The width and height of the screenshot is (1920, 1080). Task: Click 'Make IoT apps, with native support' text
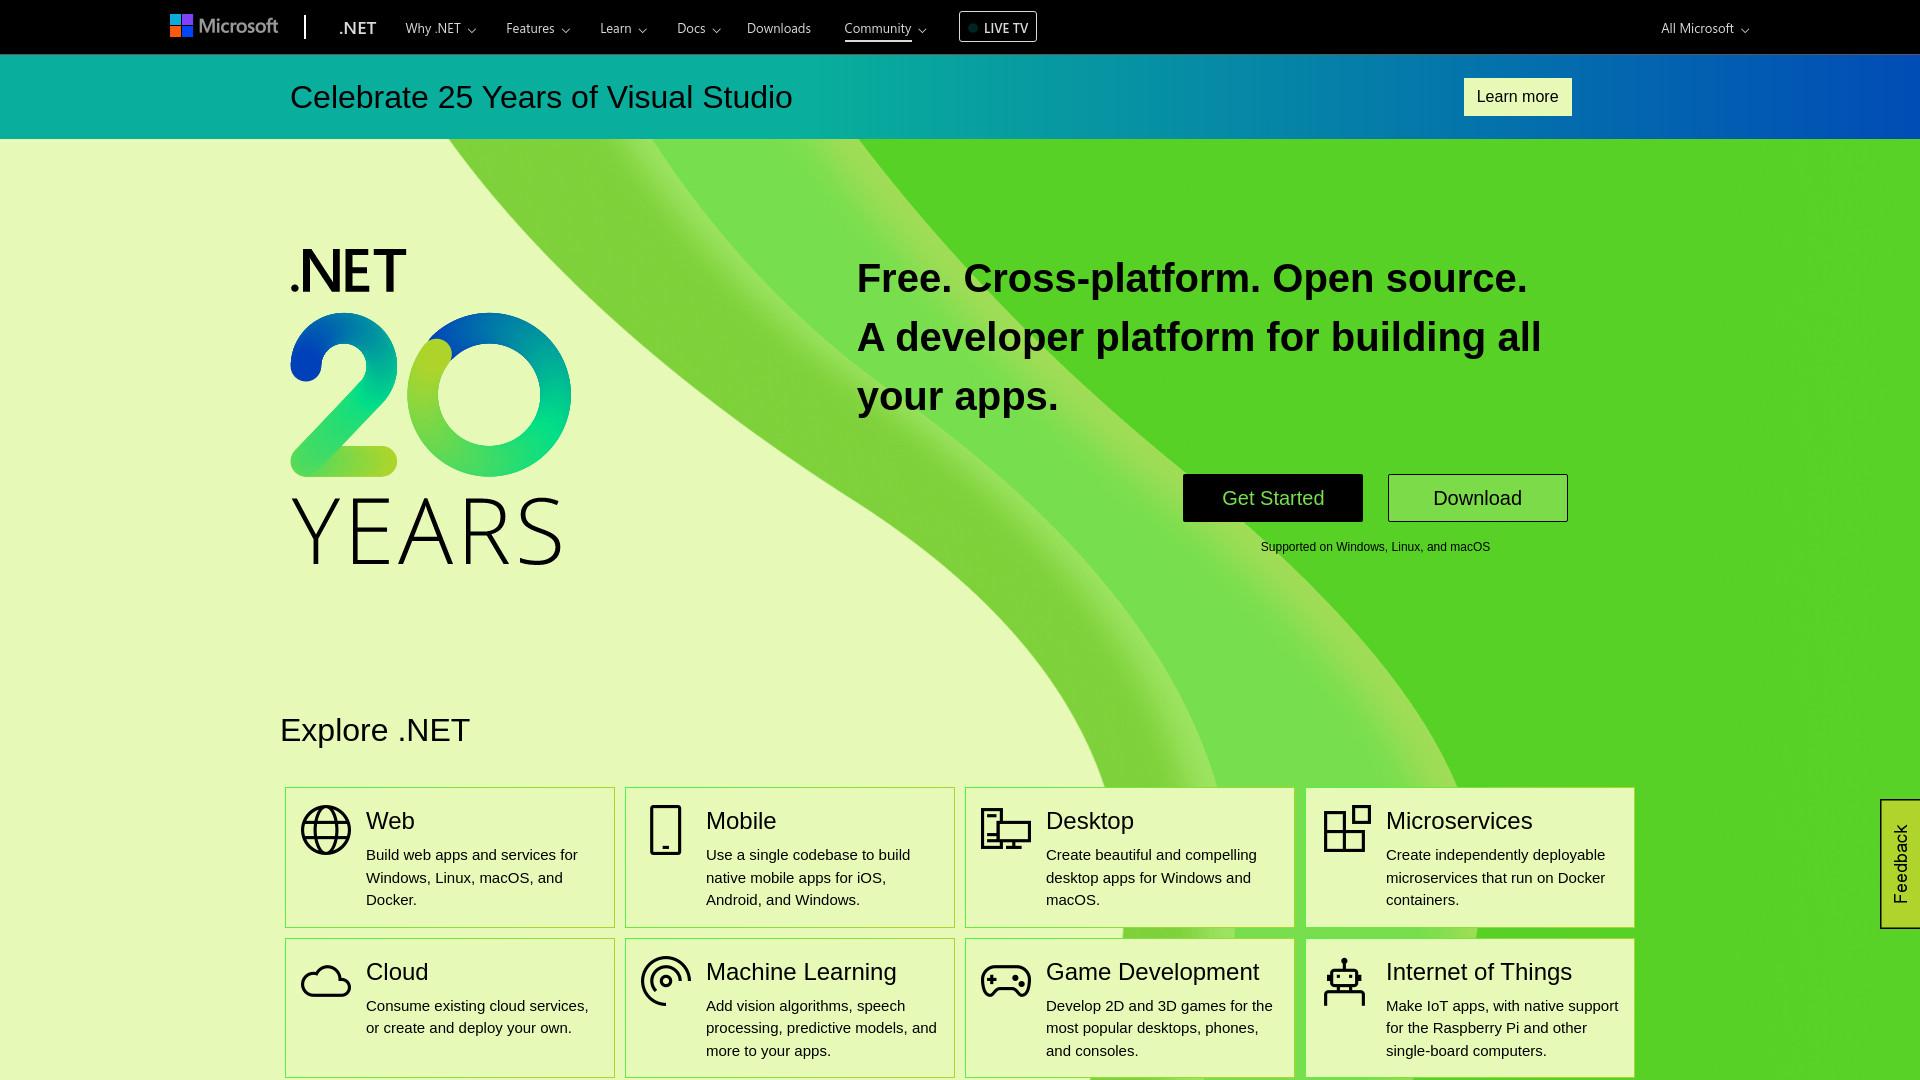1502,1028
